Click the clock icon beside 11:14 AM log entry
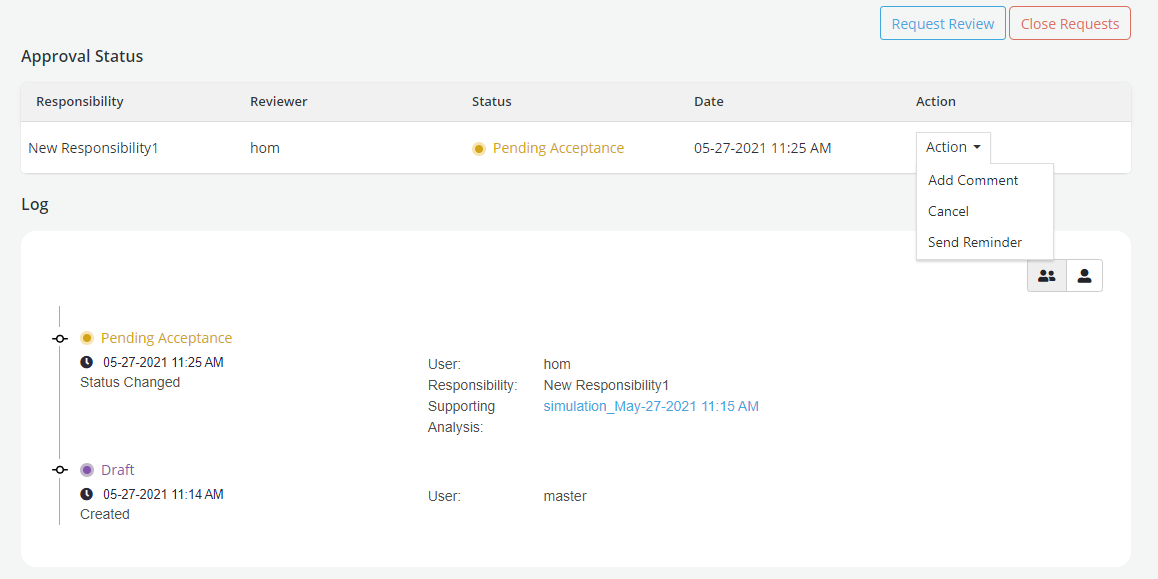 coord(87,494)
